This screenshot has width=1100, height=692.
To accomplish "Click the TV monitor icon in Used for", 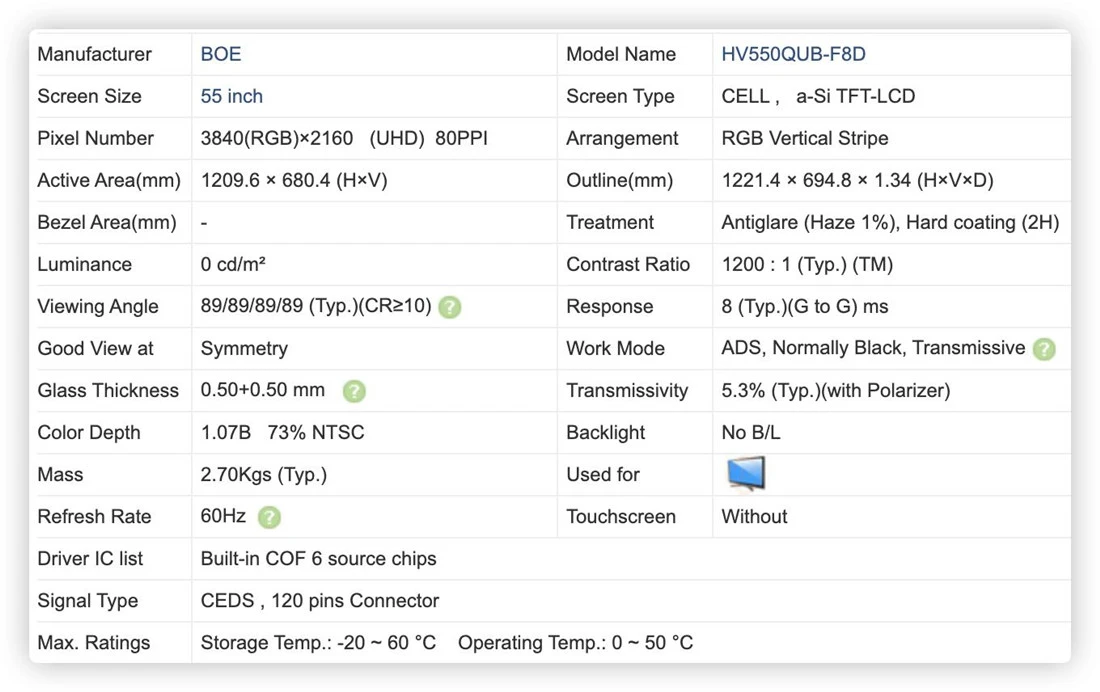I will (746, 474).
